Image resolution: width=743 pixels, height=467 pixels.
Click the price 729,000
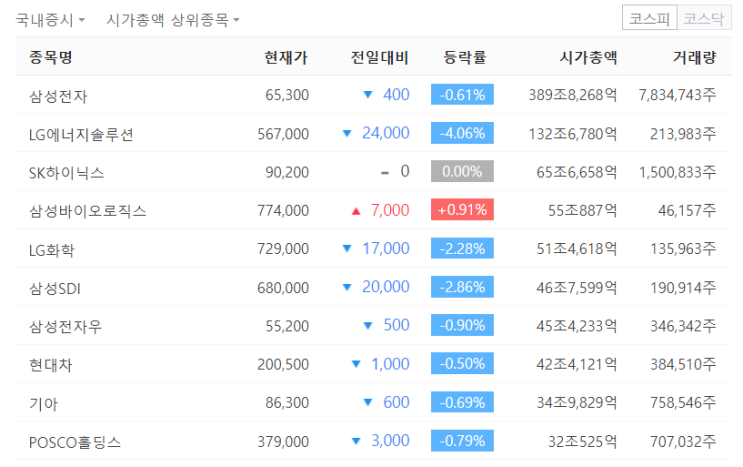(x=283, y=249)
